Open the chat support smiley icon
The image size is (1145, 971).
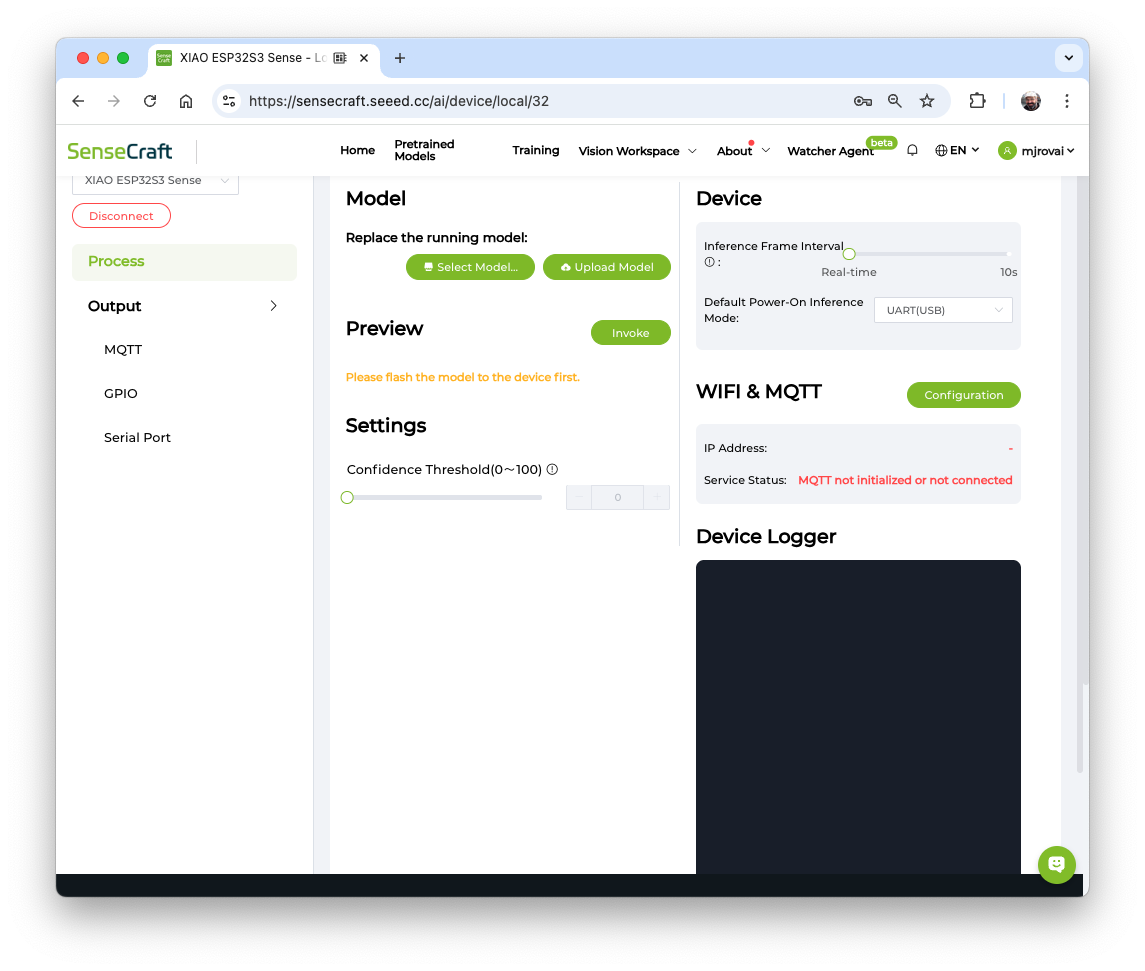point(1056,864)
